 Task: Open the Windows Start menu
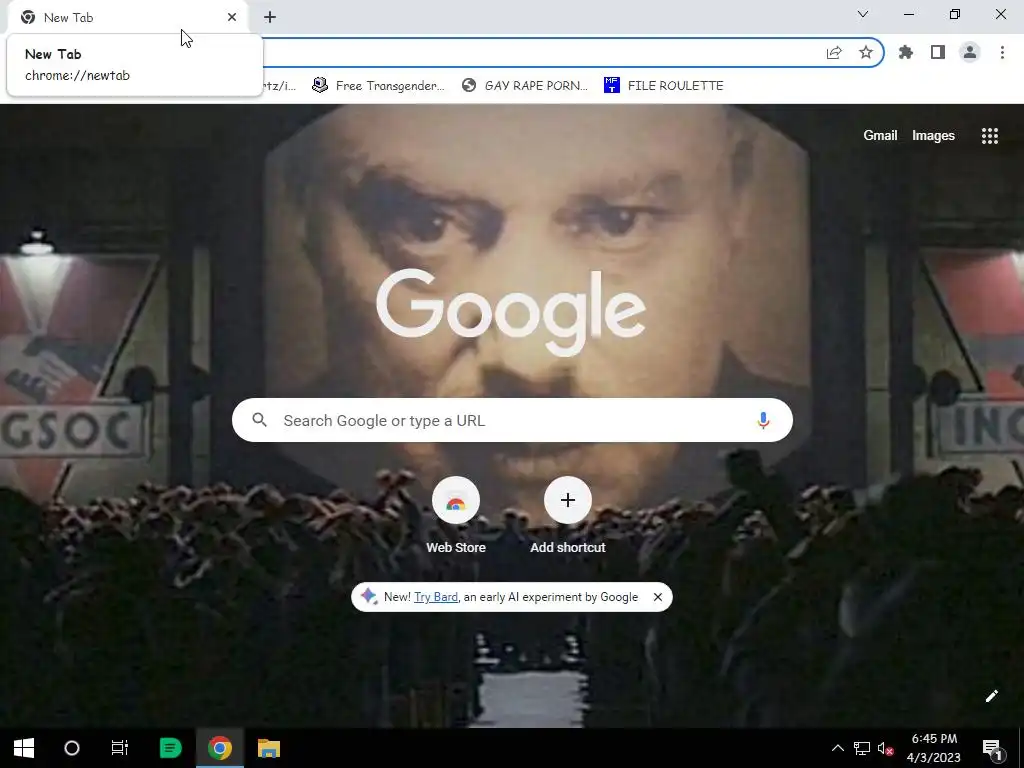coord(24,748)
